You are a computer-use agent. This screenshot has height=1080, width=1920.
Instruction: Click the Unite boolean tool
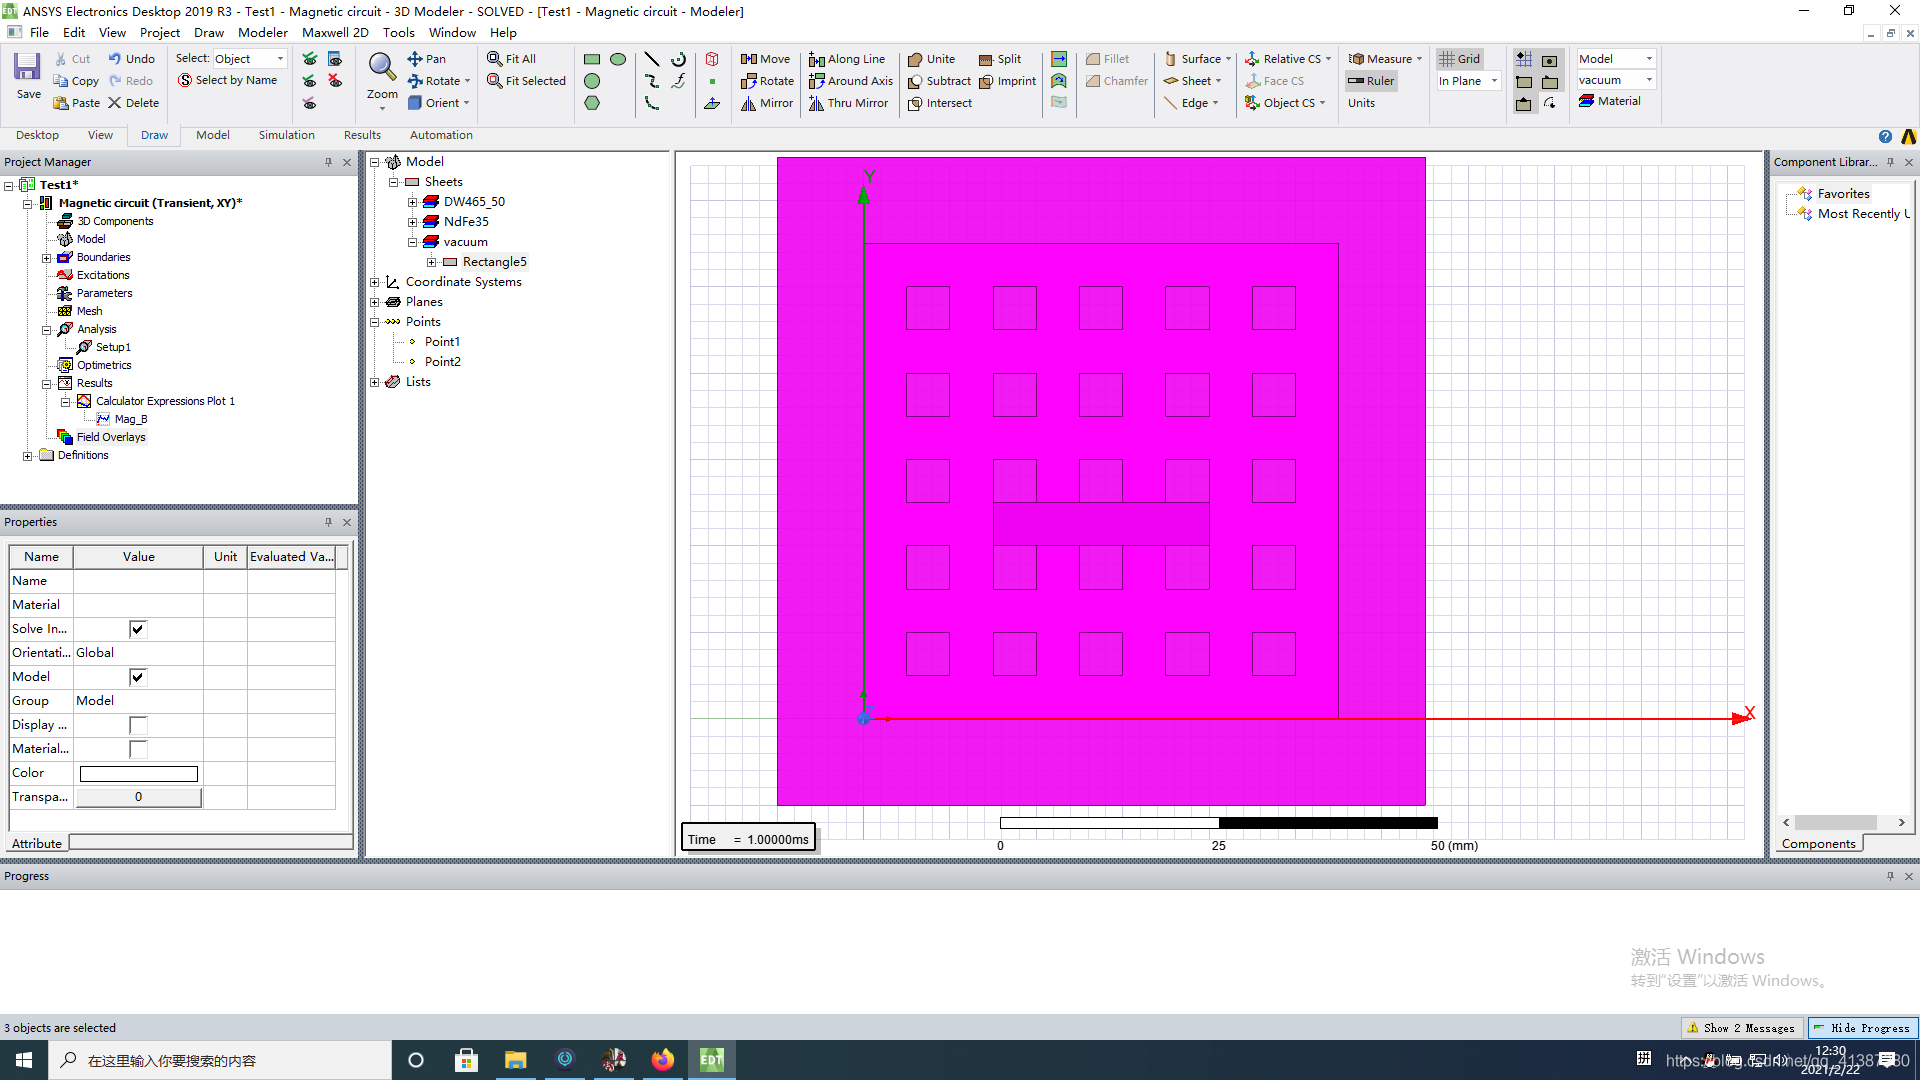[x=931, y=59]
